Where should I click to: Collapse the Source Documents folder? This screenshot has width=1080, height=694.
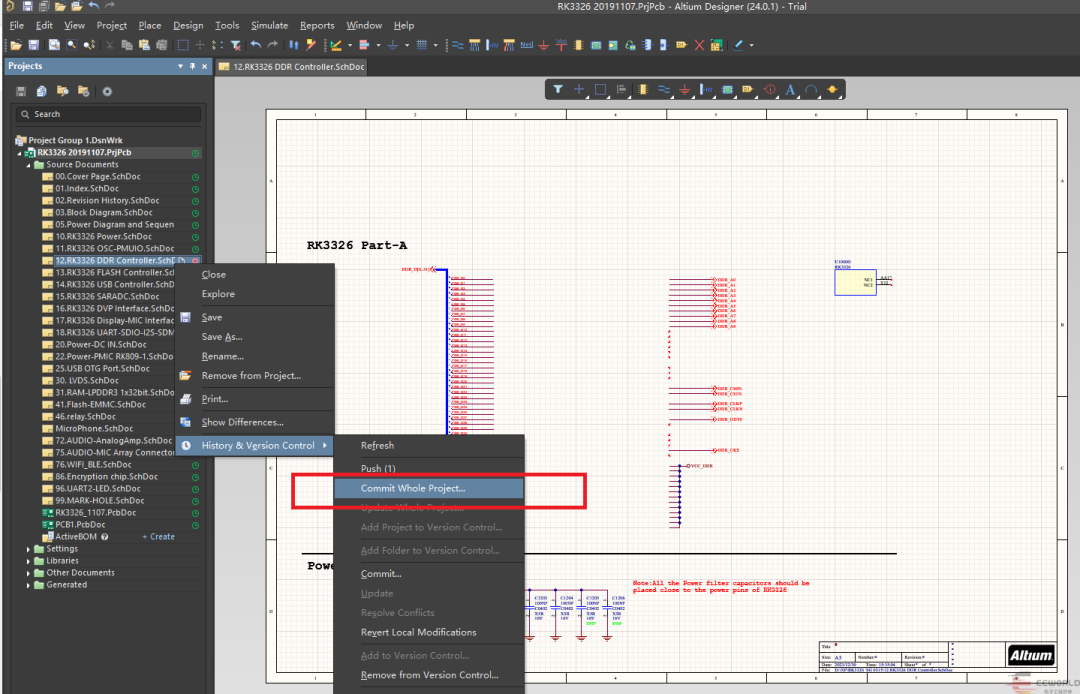(29, 165)
